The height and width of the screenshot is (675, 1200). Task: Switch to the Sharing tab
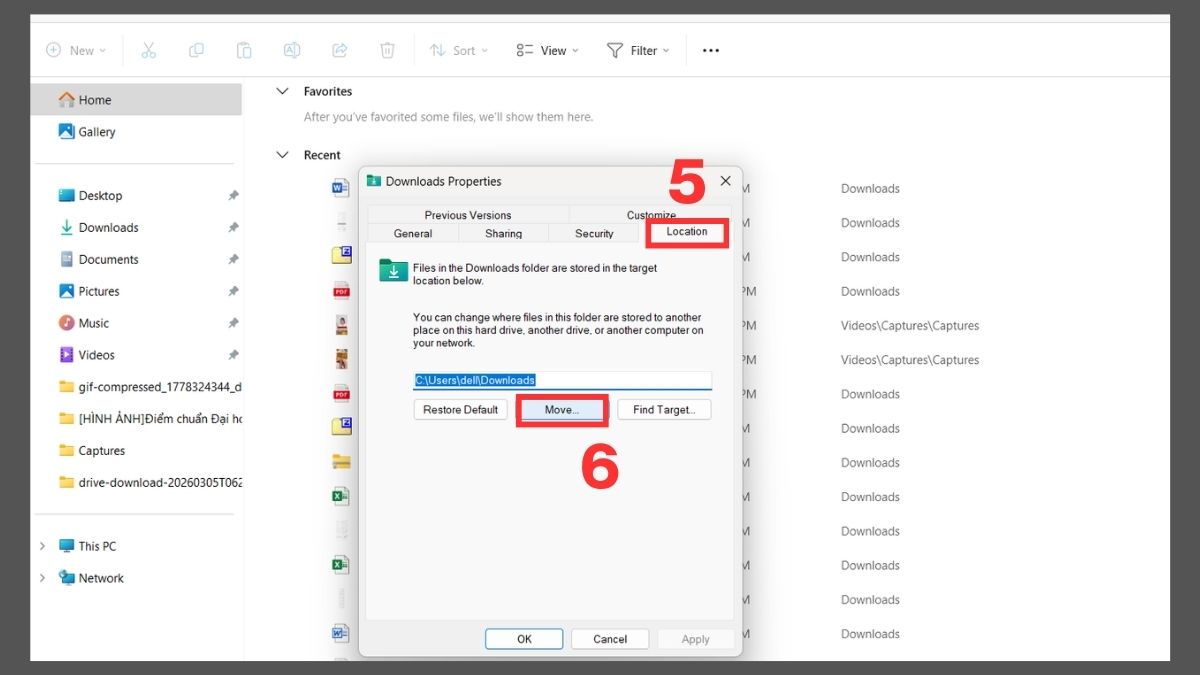click(503, 233)
